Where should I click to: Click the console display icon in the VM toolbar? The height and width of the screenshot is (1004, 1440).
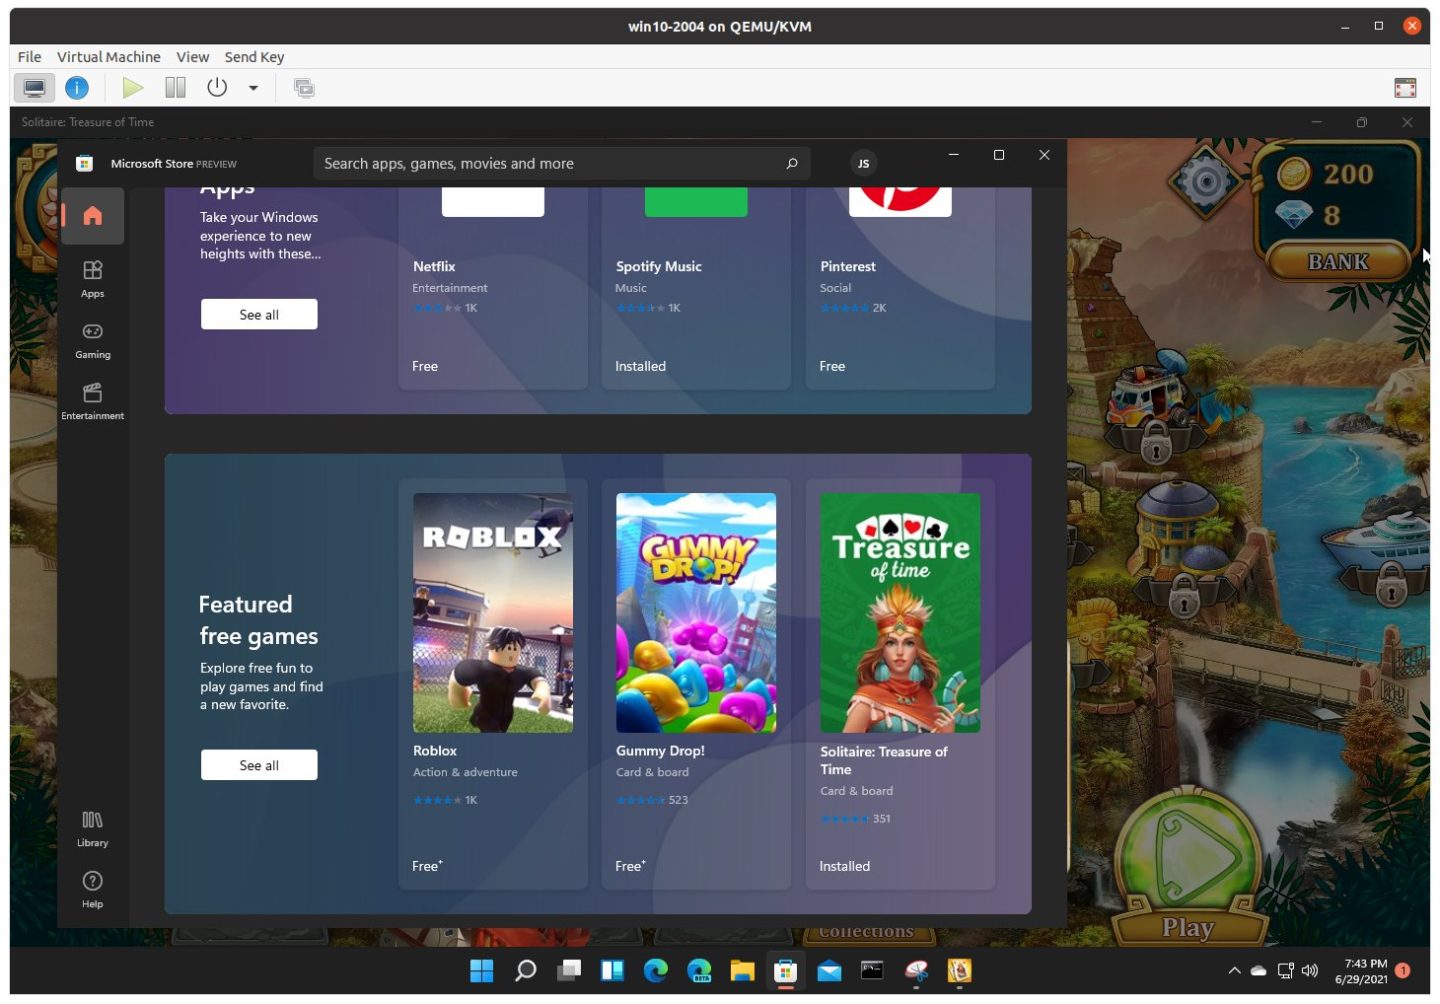[x=33, y=87]
